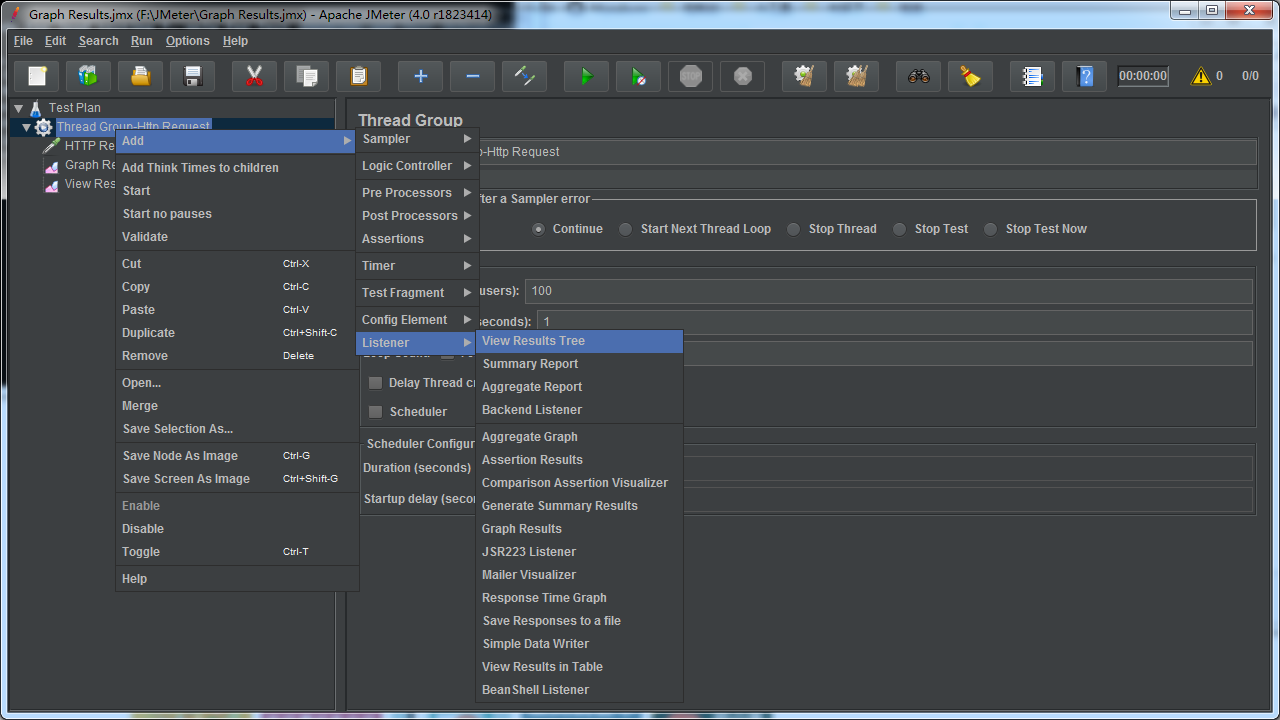Select the Stop Test radio button

(899, 229)
